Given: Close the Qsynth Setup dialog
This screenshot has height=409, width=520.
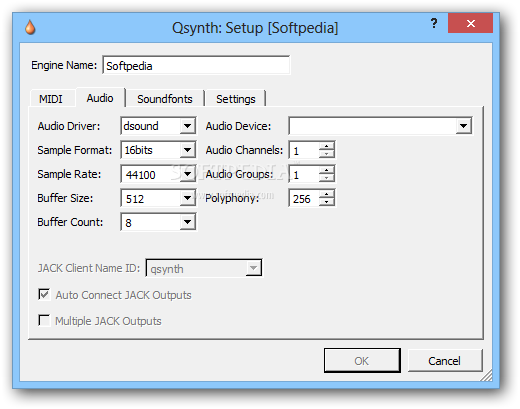Looking at the screenshot, I should coord(470,23).
